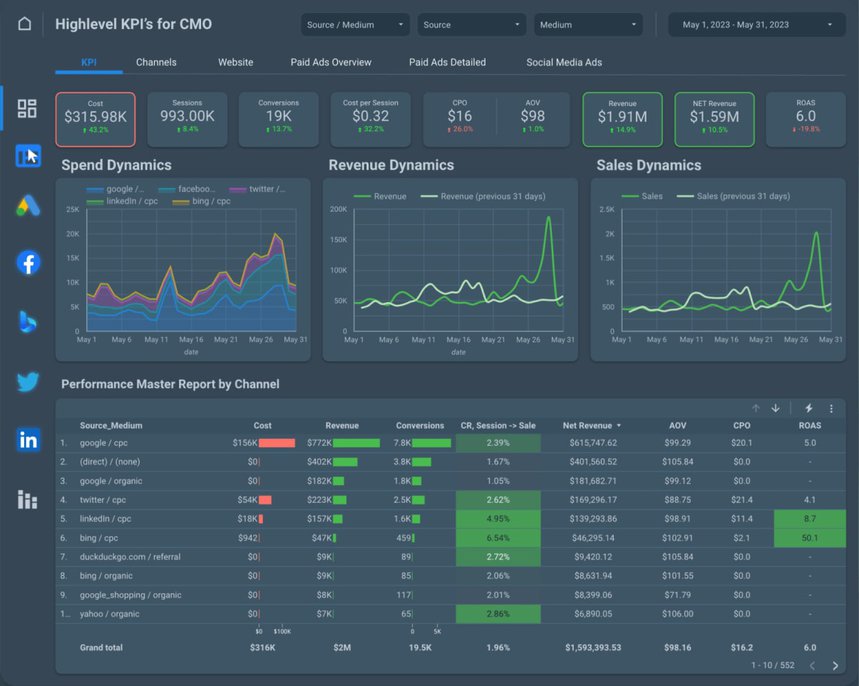Switch to the KPI tab
Image resolution: width=859 pixels, height=686 pixels.
coord(89,62)
